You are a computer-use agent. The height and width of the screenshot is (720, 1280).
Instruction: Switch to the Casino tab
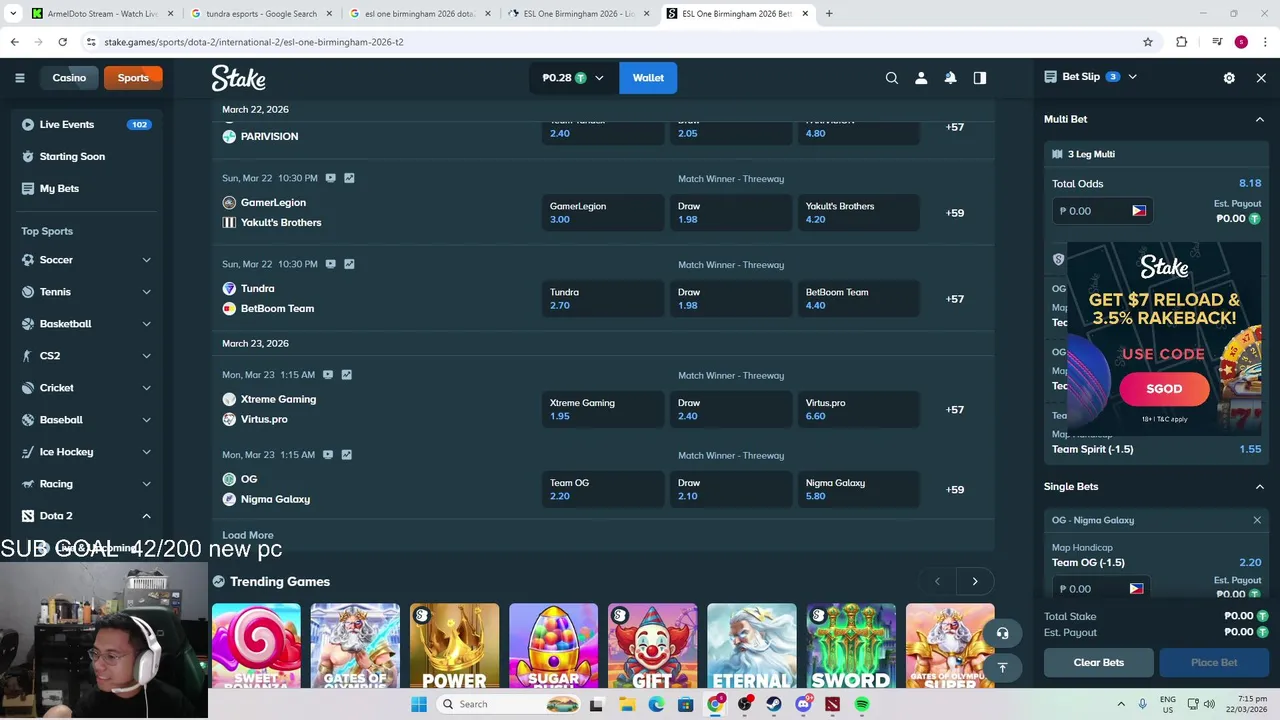[69, 78]
